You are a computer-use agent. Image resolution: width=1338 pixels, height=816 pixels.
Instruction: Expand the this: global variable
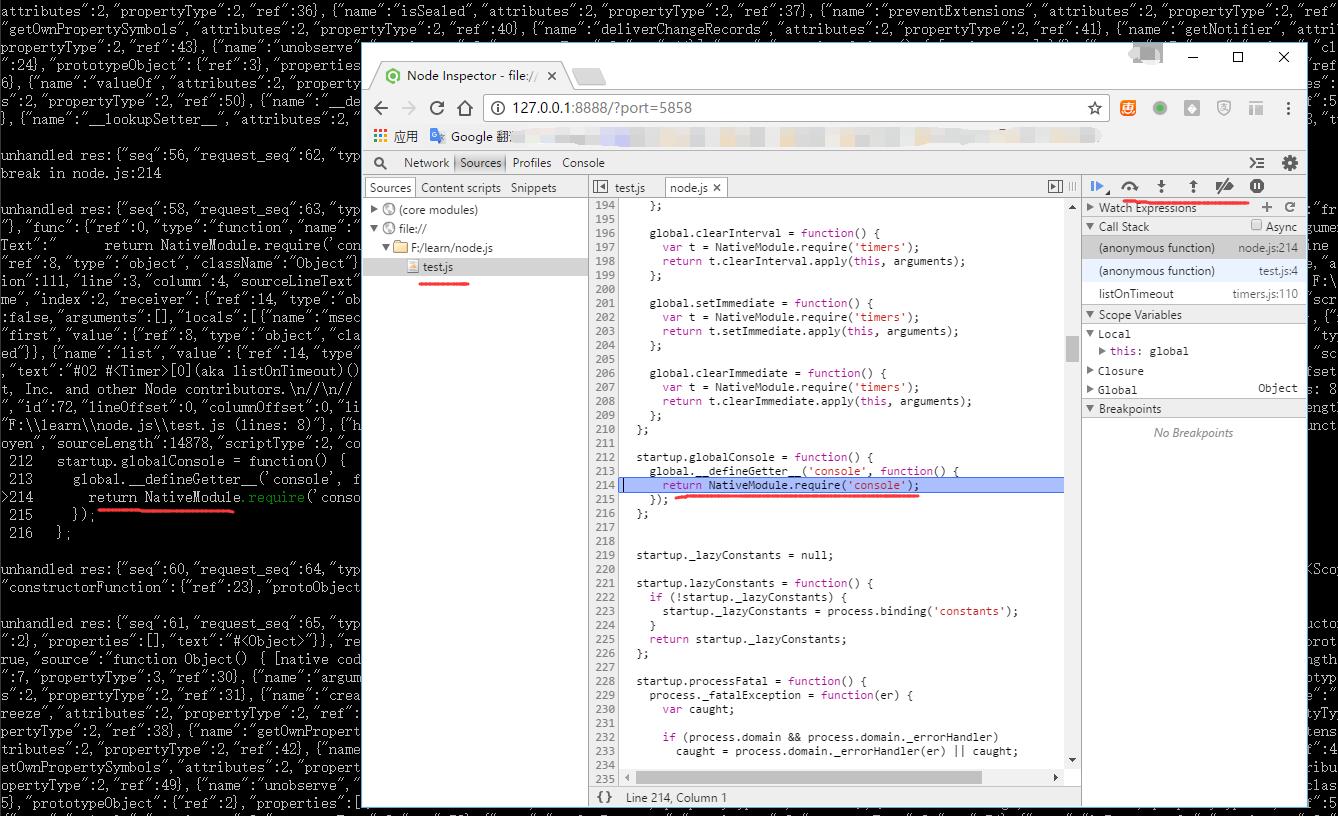(1102, 352)
